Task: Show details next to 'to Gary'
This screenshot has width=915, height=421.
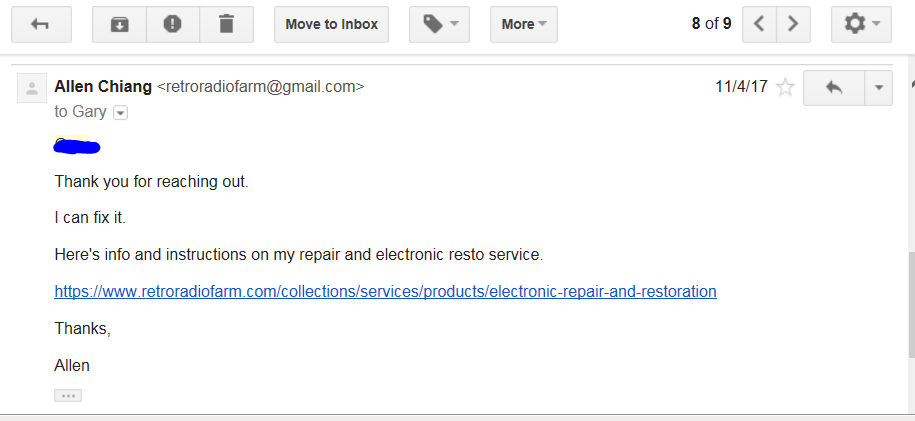Action: 120,112
